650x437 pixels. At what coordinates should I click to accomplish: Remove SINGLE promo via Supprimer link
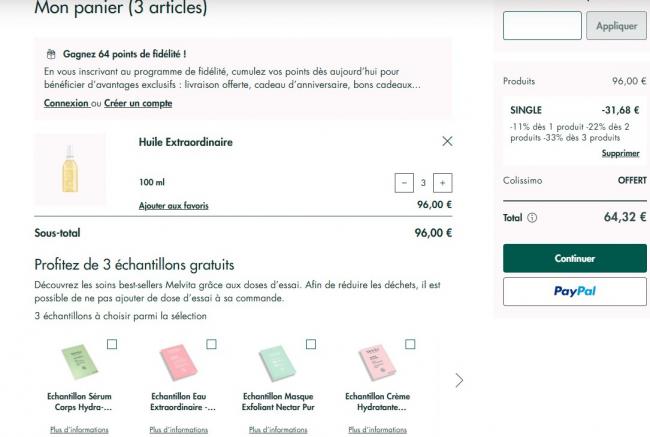pyautogui.click(x=621, y=153)
